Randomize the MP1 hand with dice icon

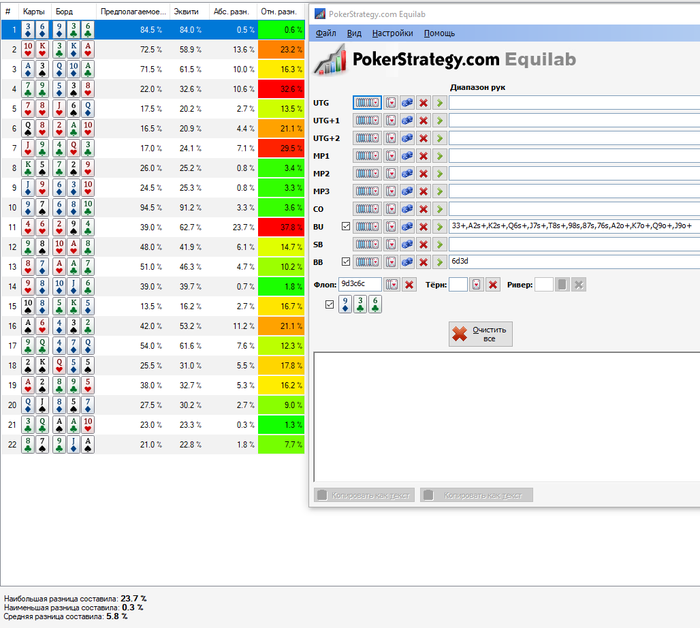click(407, 156)
